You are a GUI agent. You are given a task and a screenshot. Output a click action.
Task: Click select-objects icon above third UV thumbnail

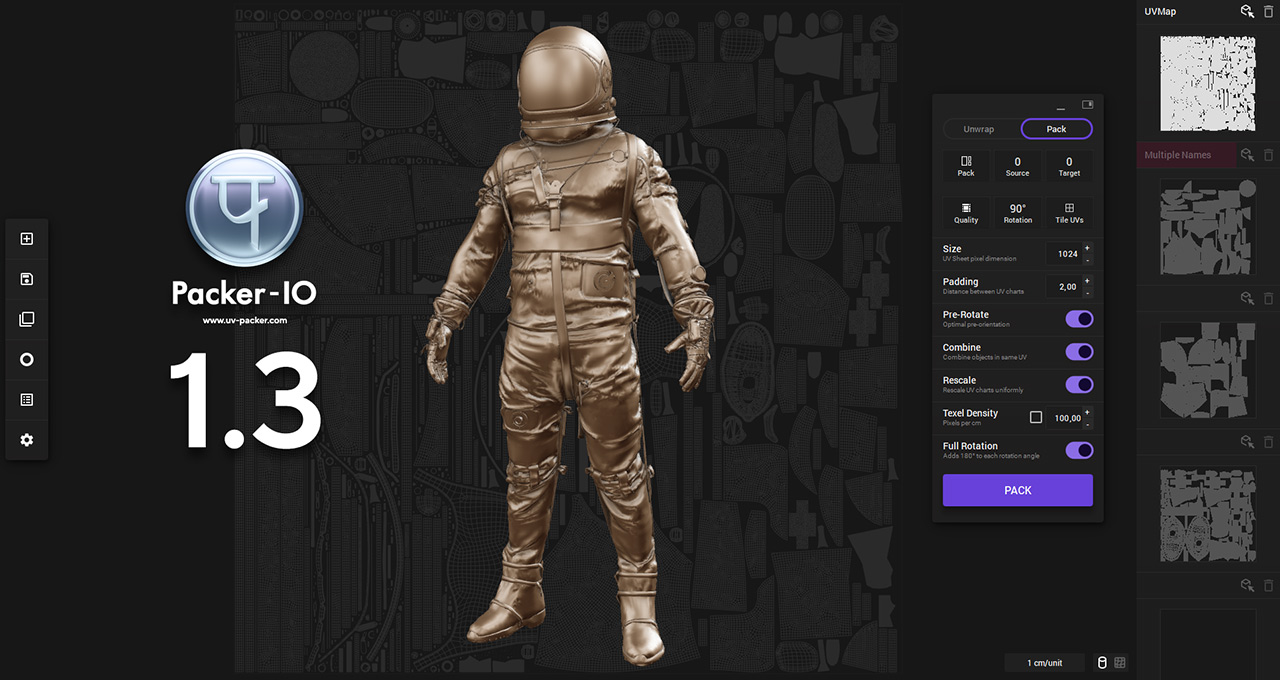[1247, 298]
